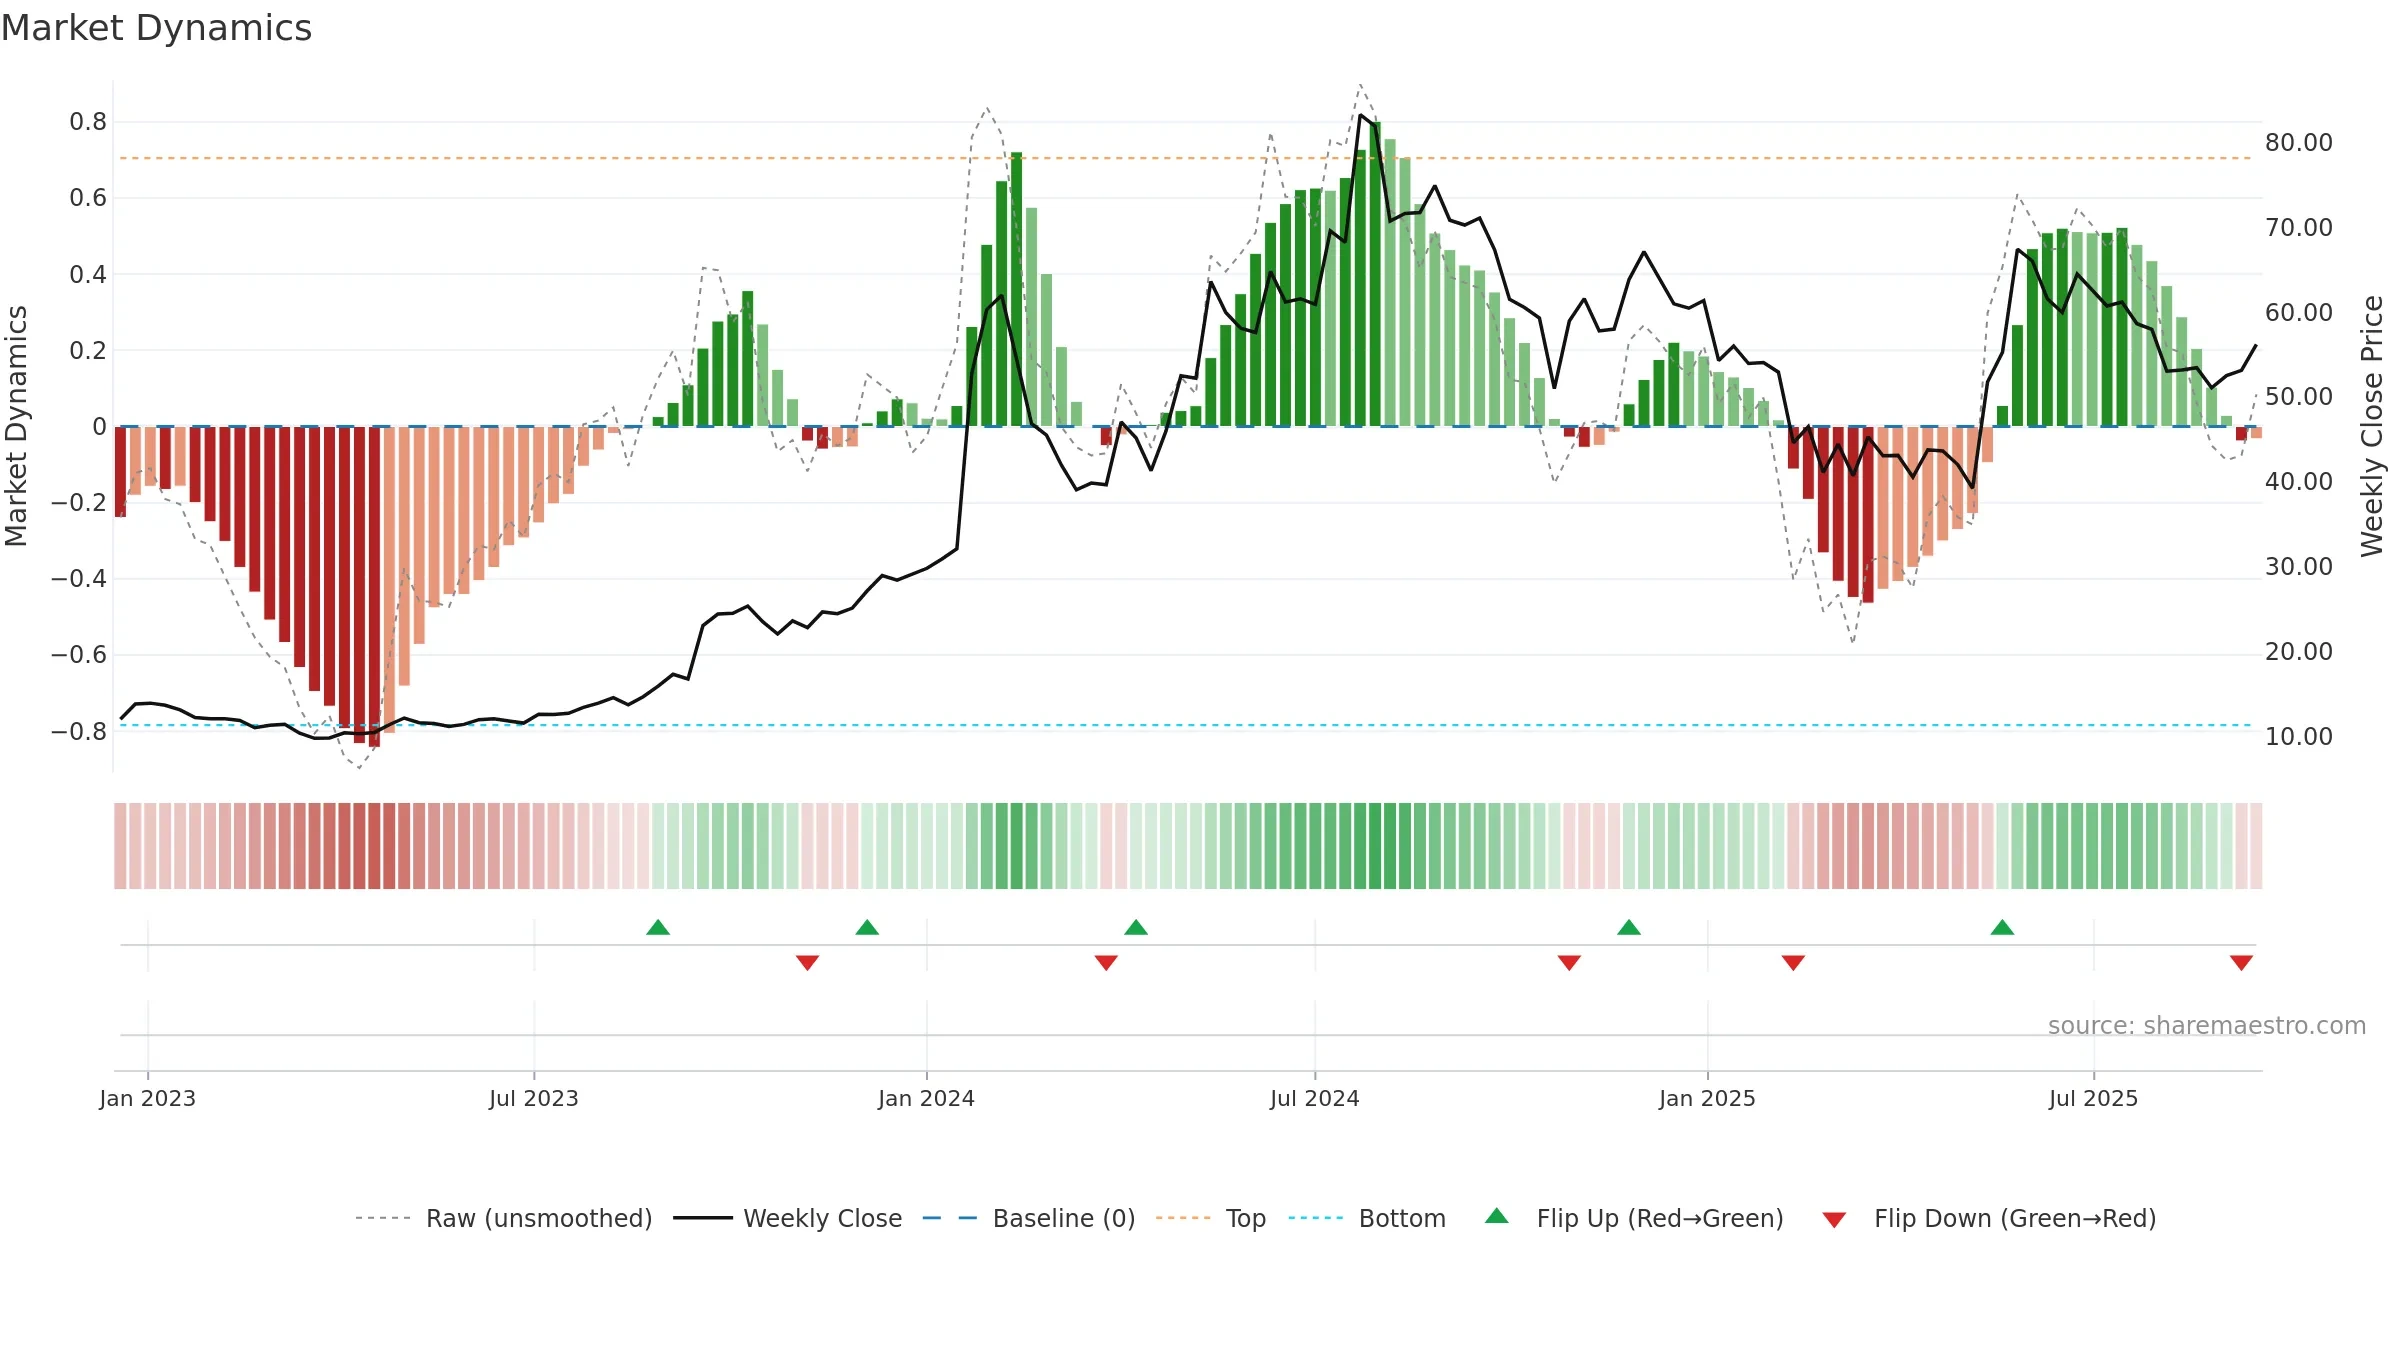The height and width of the screenshot is (1350, 2400).
Task: Select the last red flip-down marker in Sep 2025
Action: click(x=2241, y=962)
